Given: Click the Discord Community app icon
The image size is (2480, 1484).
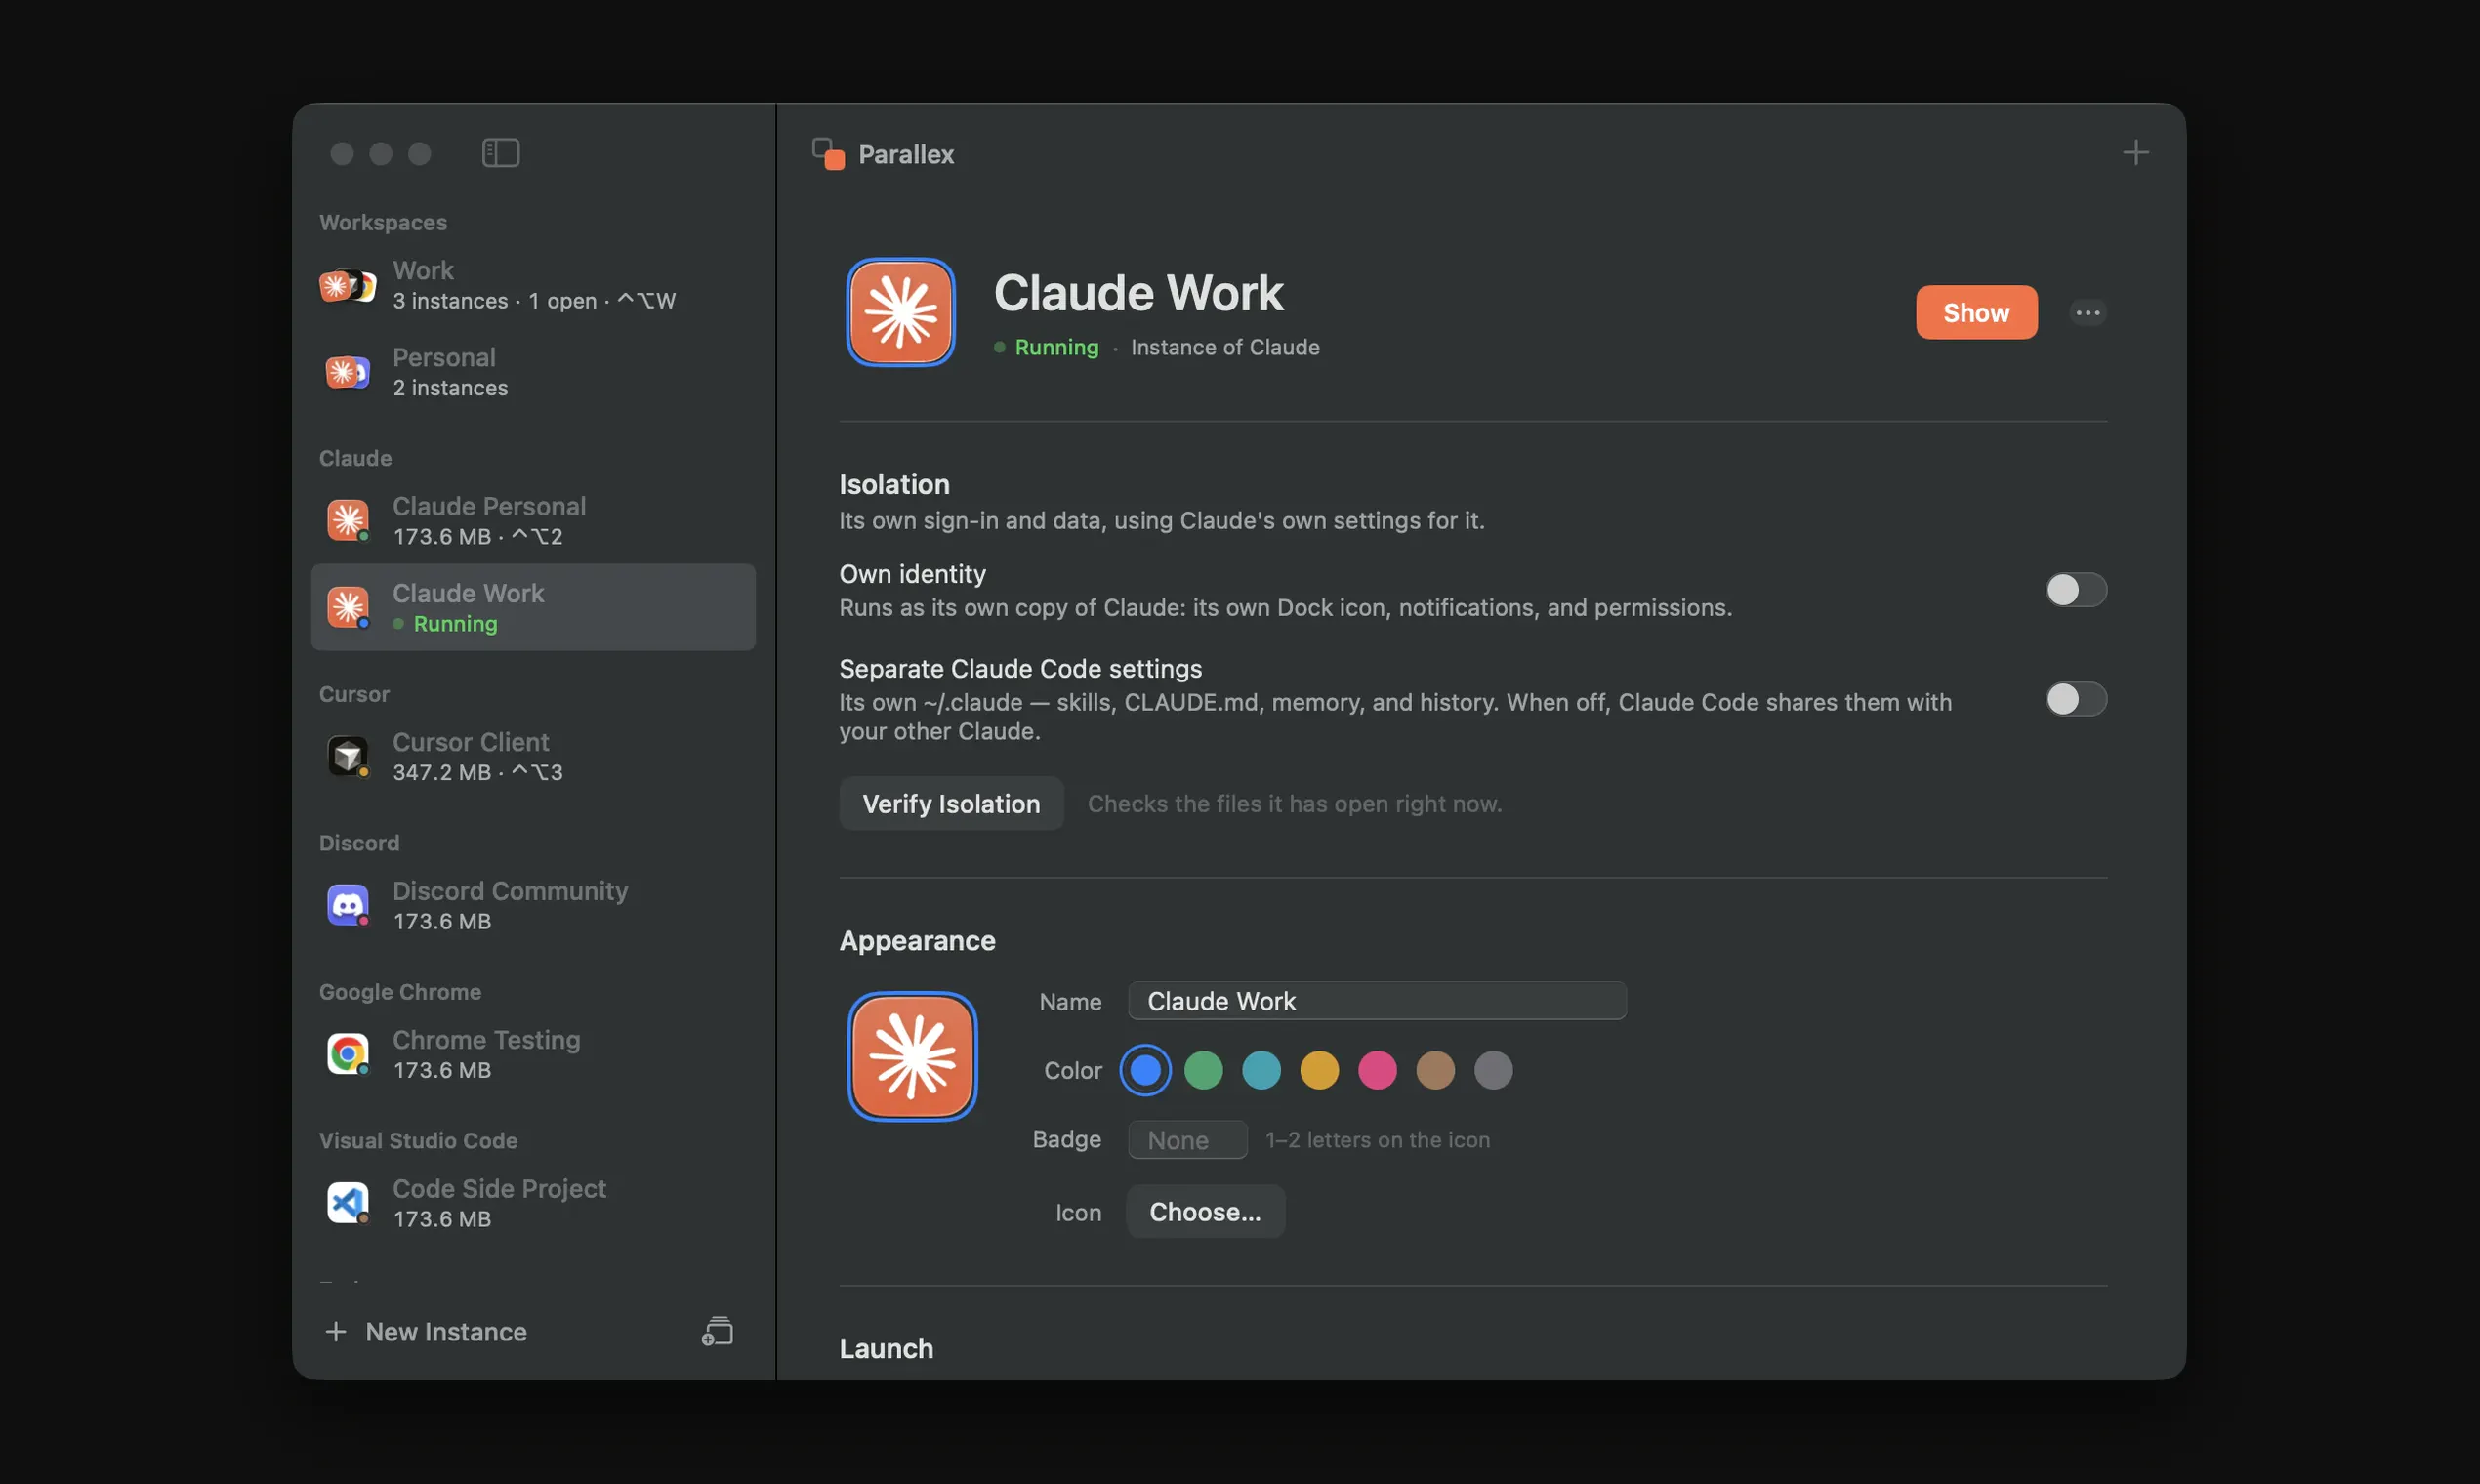Looking at the screenshot, I should click(x=347, y=905).
